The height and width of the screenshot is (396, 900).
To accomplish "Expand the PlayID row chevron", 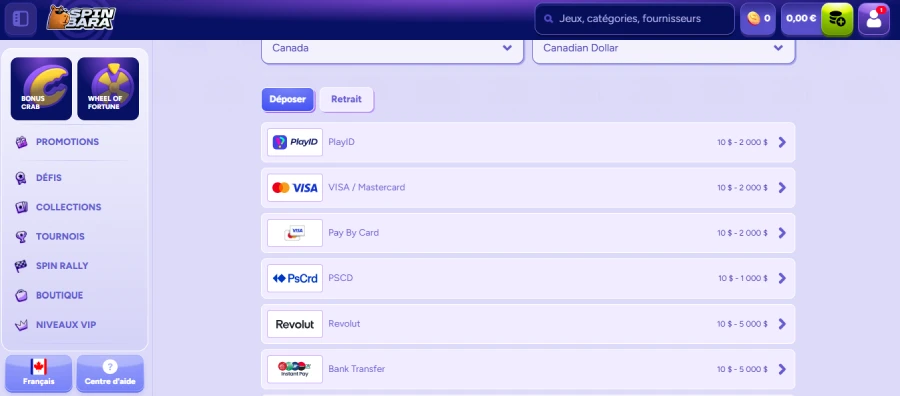I will (782, 142).
